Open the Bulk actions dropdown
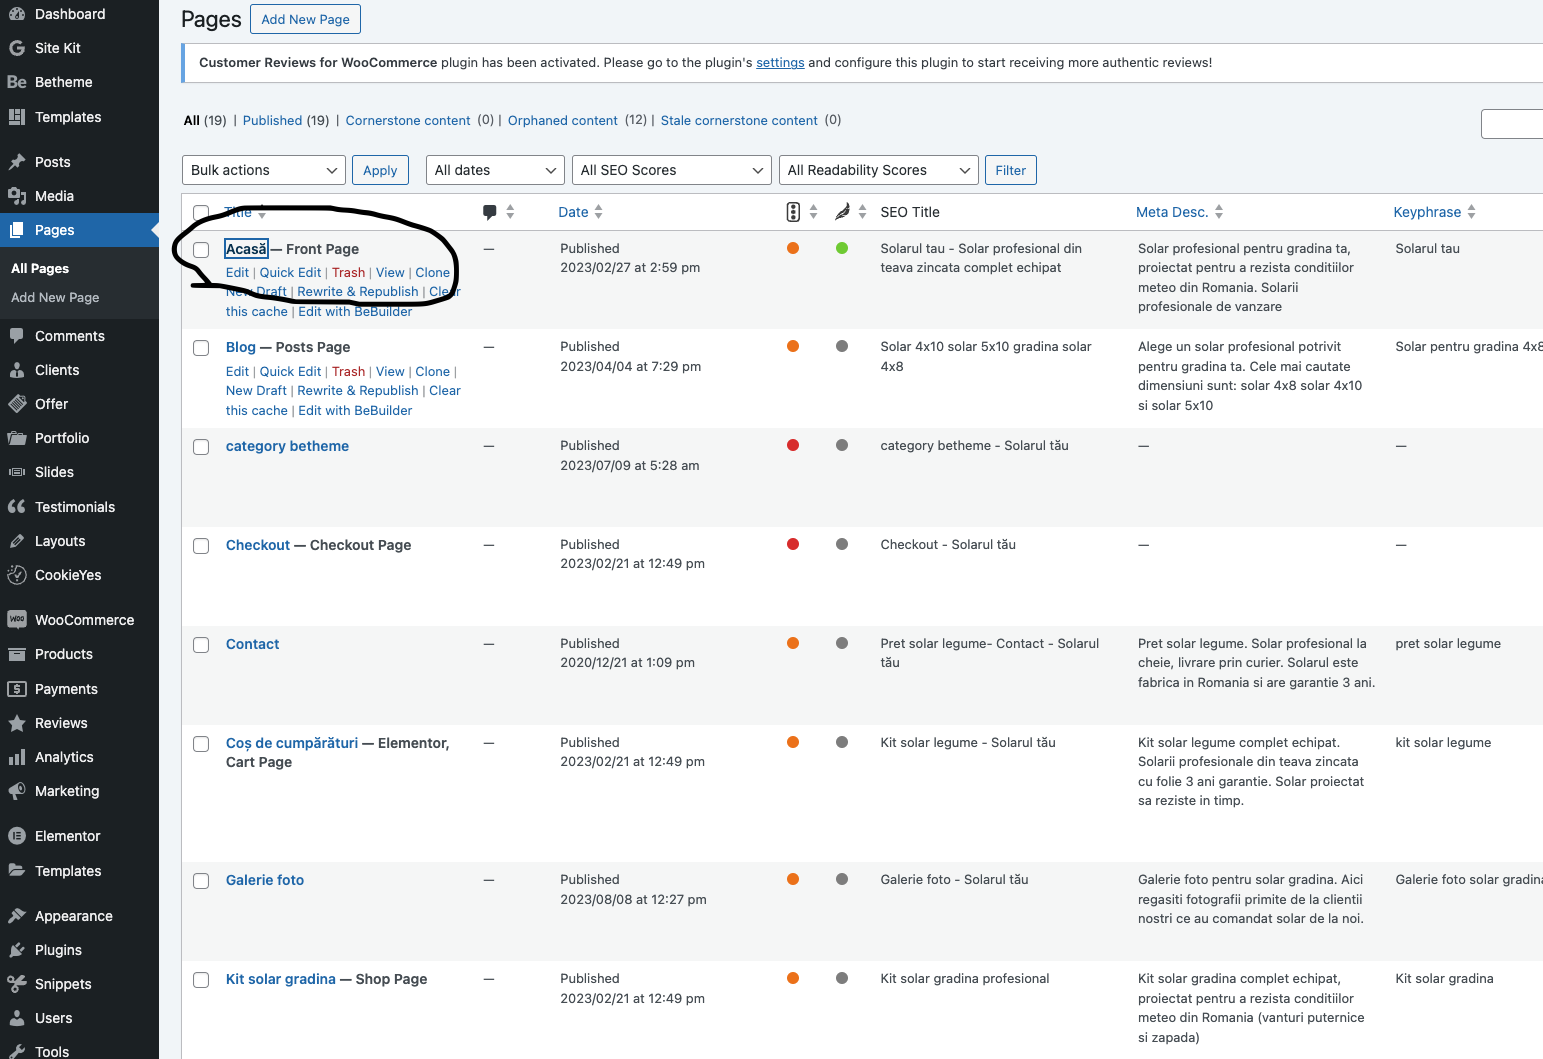This screenshot has width=1543, height=1059. tap(264, 170)
